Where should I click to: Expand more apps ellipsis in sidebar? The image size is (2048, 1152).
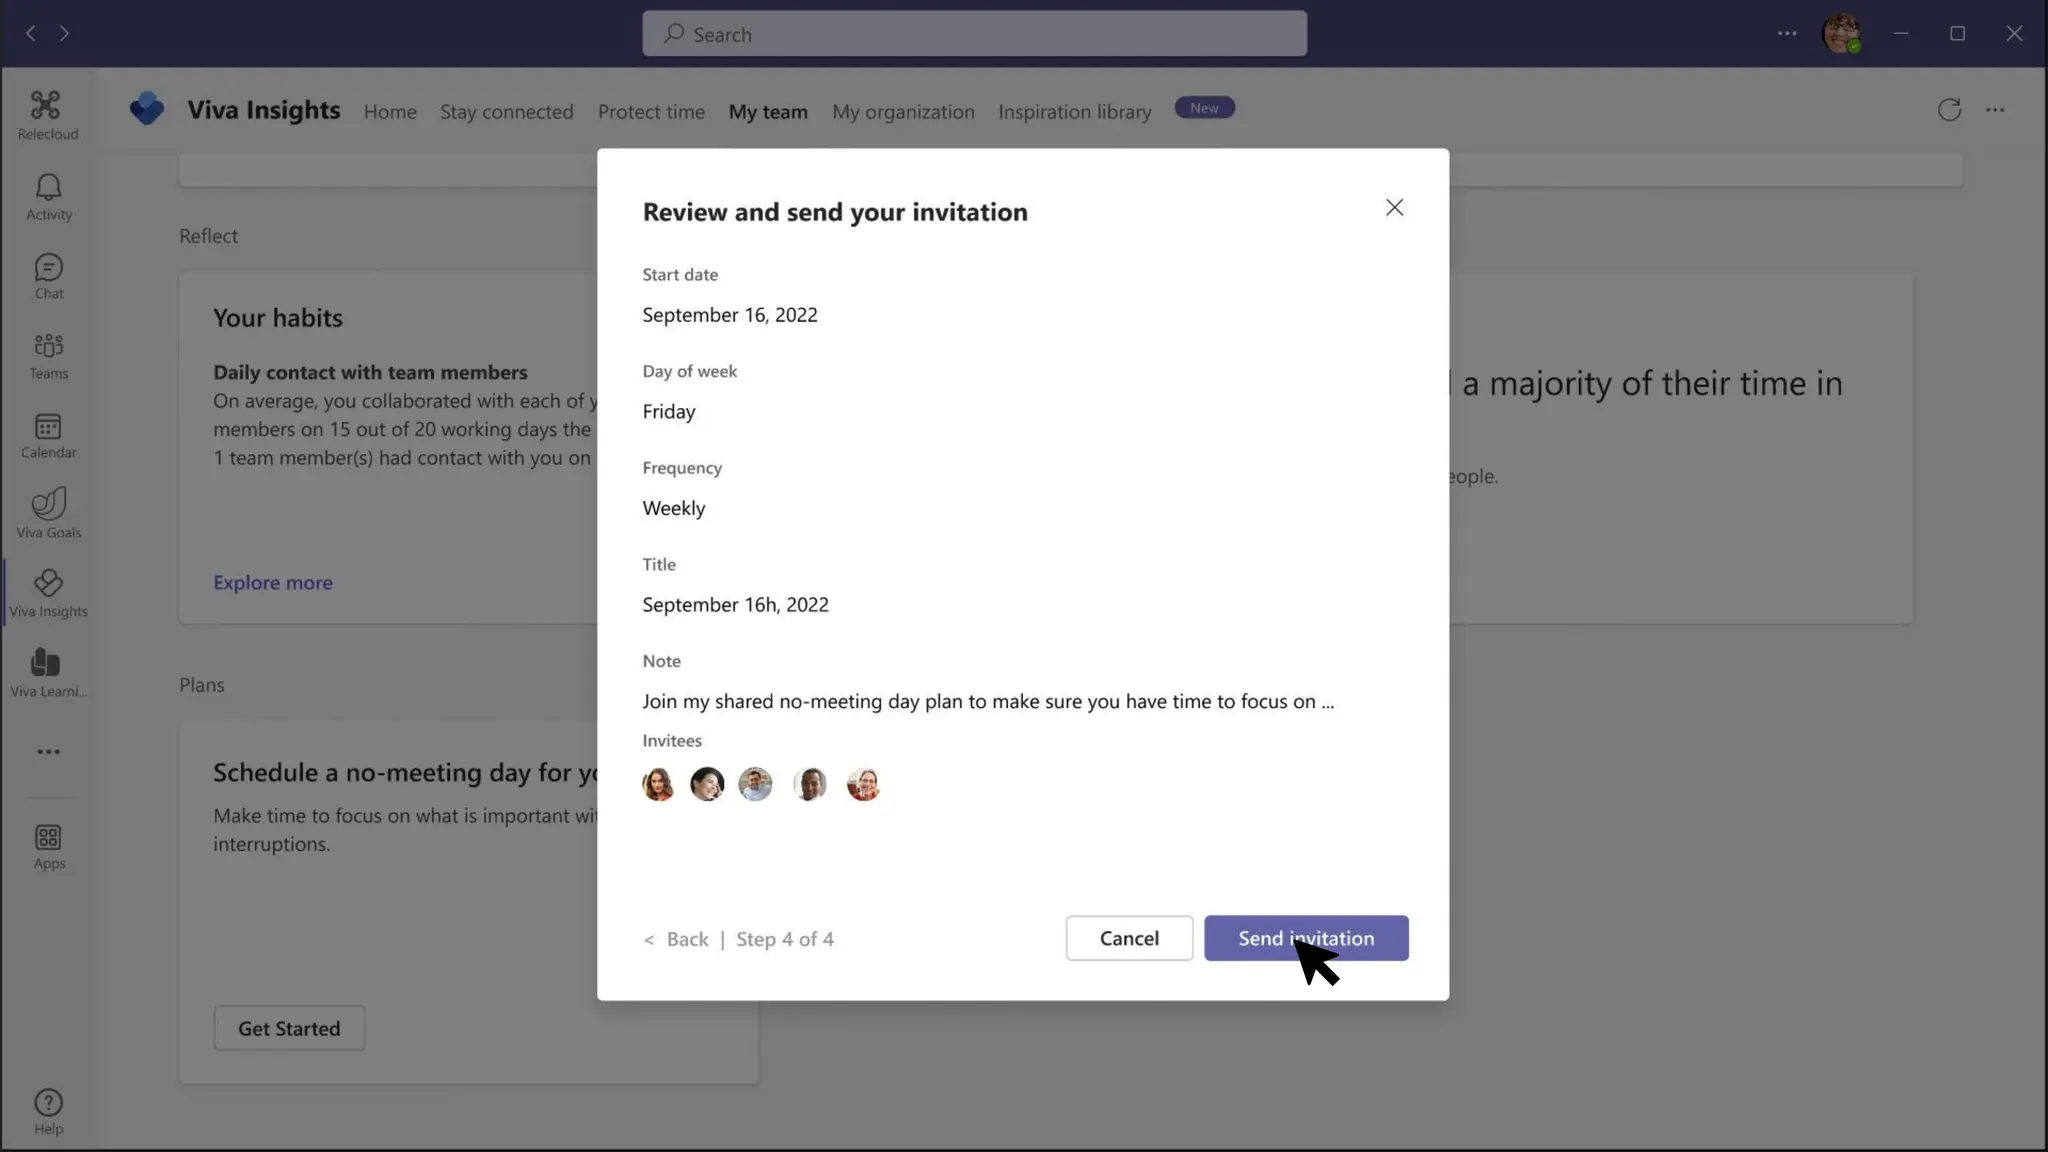[x=48, y=752]
